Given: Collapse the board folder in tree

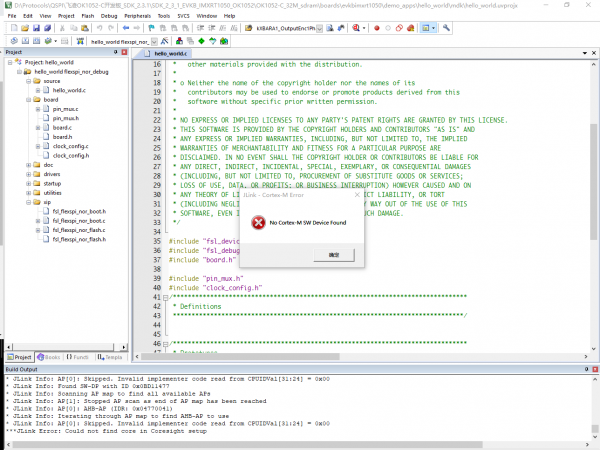Looking at the screenshot, I should click(x=26, y=100).
